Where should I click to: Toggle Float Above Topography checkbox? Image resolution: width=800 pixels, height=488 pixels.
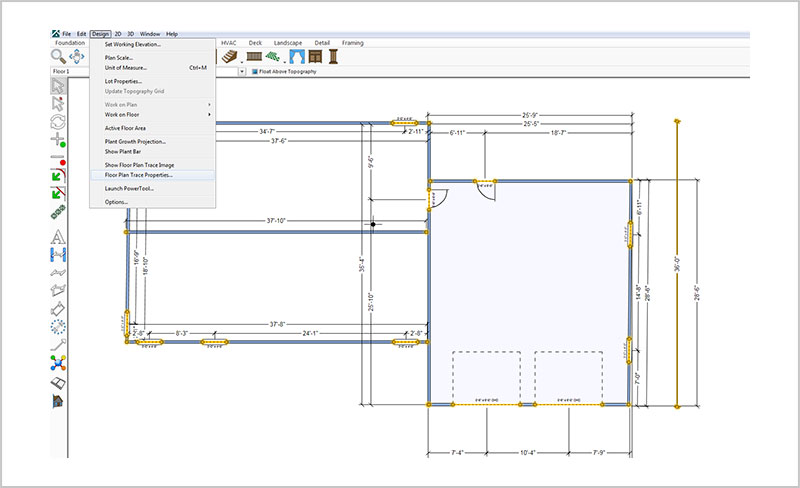255,72
